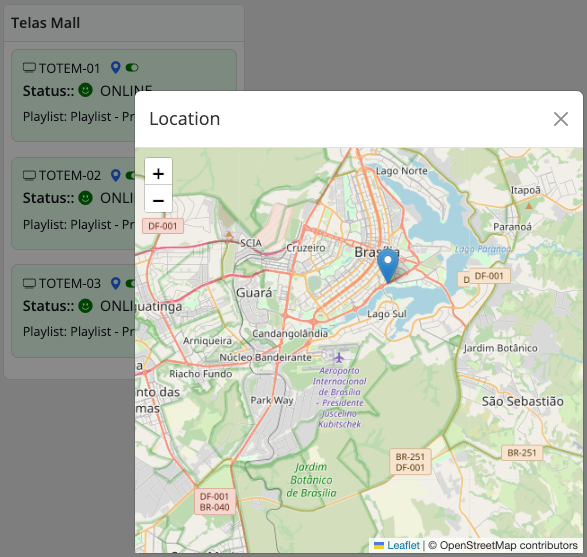
Task: Click the TOTEM-02 monitor icon
Action: 29,176
